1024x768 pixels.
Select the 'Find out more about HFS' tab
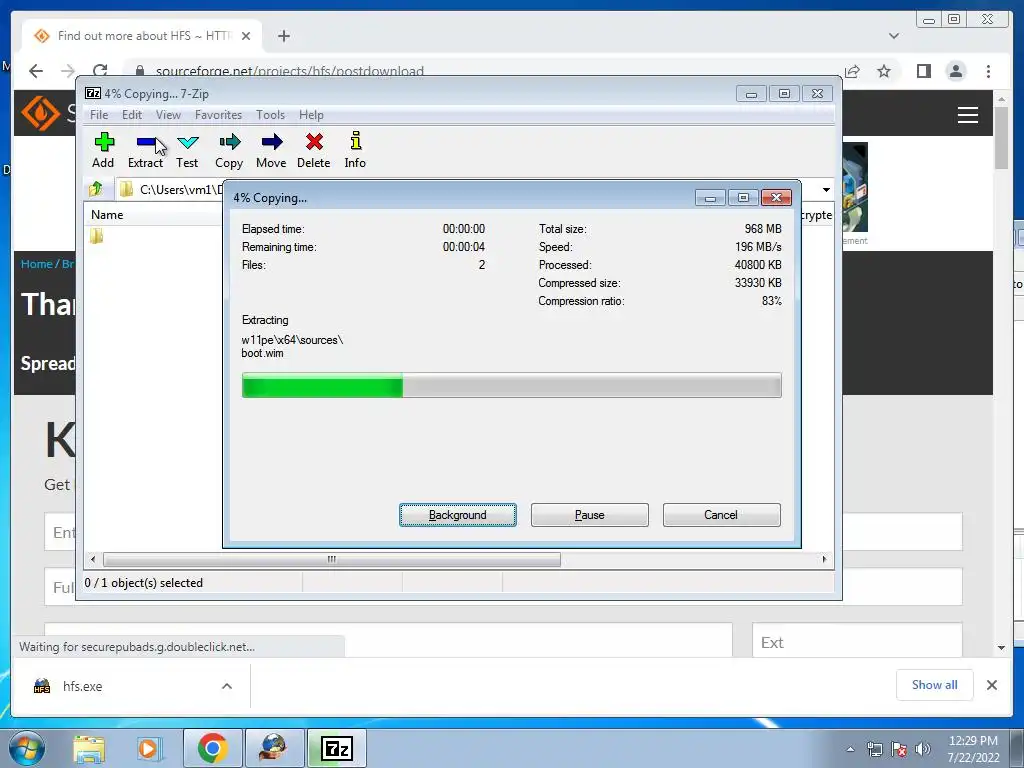142,36
